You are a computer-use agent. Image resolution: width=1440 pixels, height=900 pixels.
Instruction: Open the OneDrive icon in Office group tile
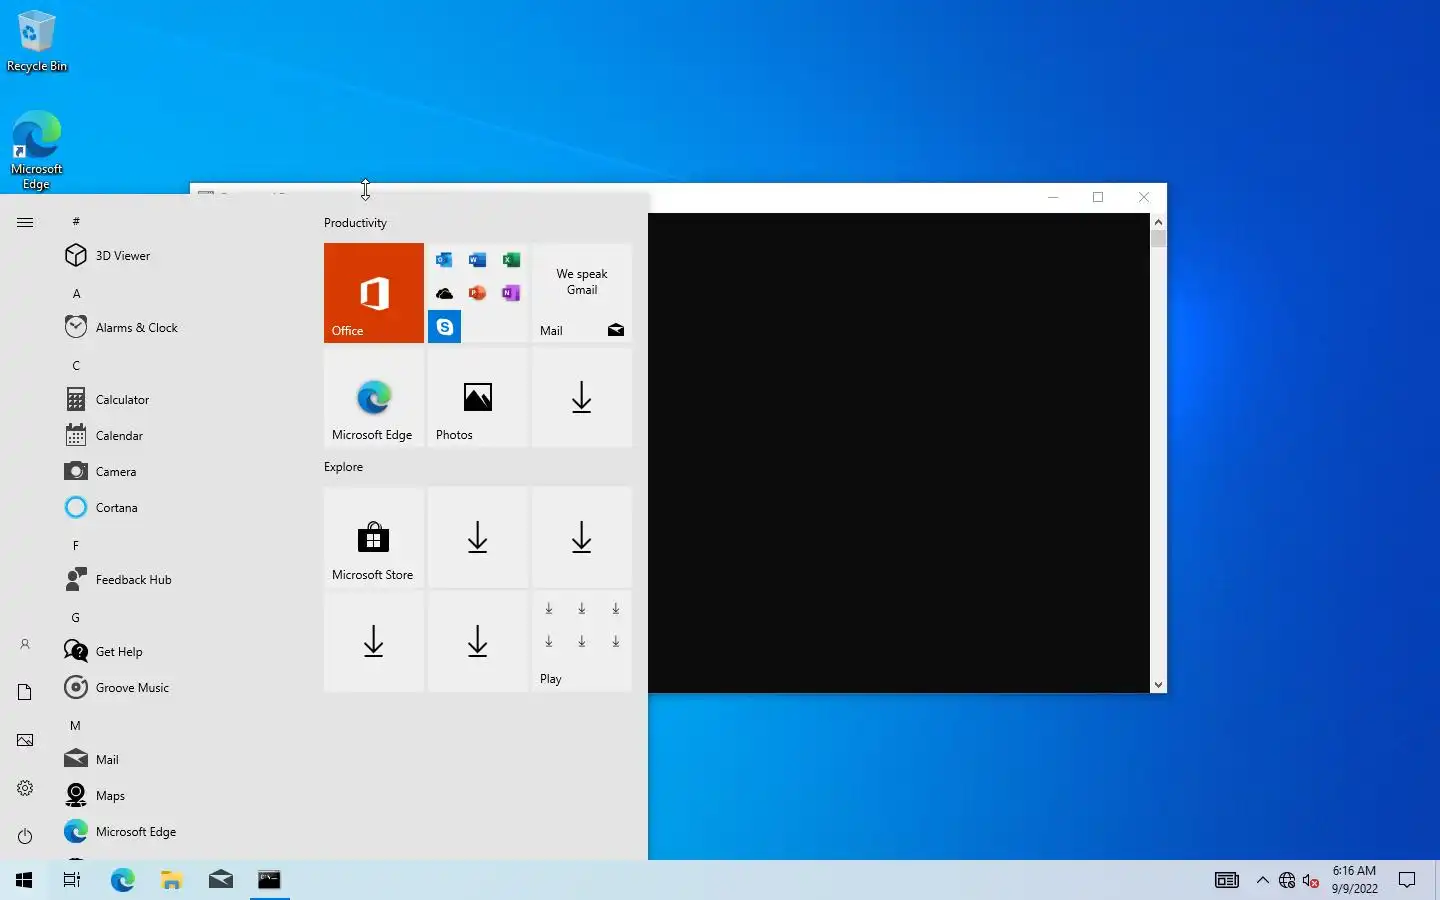tap(444, 293)
